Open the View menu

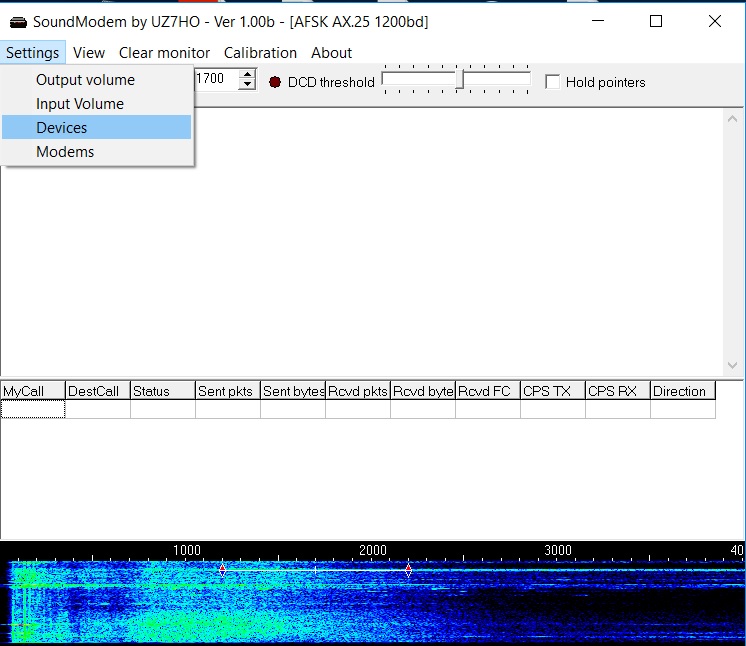tap(89, 53)
